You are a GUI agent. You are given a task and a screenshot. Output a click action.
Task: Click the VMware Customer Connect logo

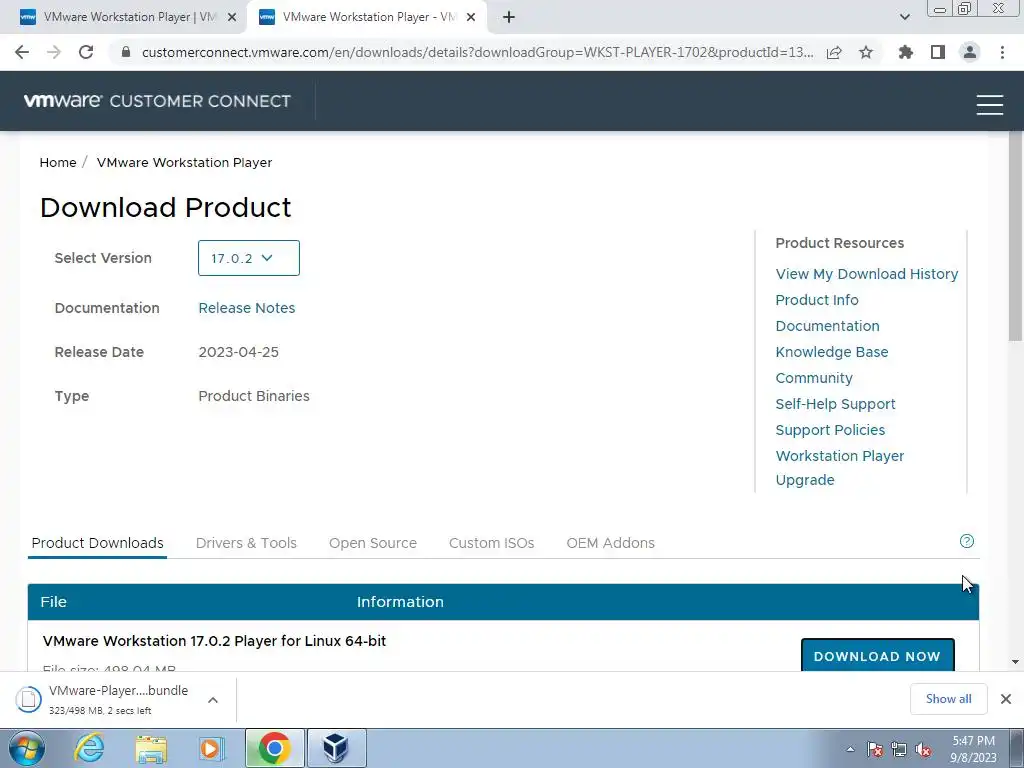pos(157,101)
